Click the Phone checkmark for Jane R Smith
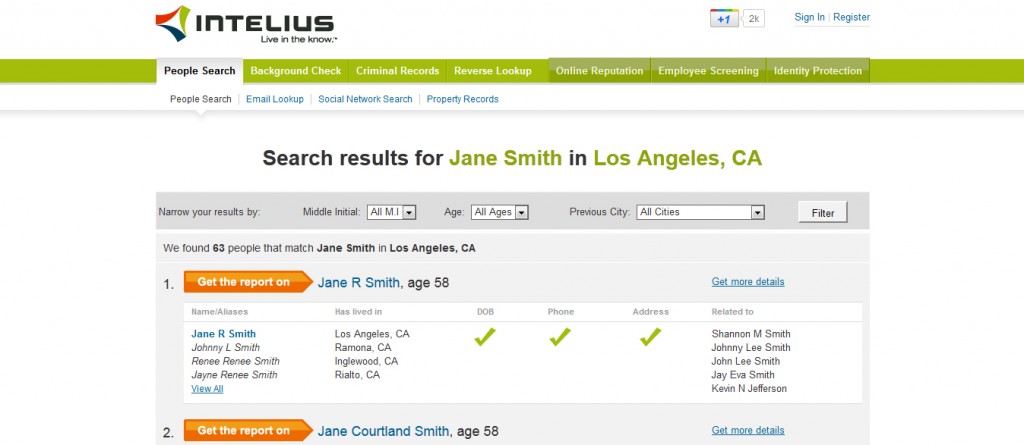This screenshot has height=445, width=1024. click(560, 337)
